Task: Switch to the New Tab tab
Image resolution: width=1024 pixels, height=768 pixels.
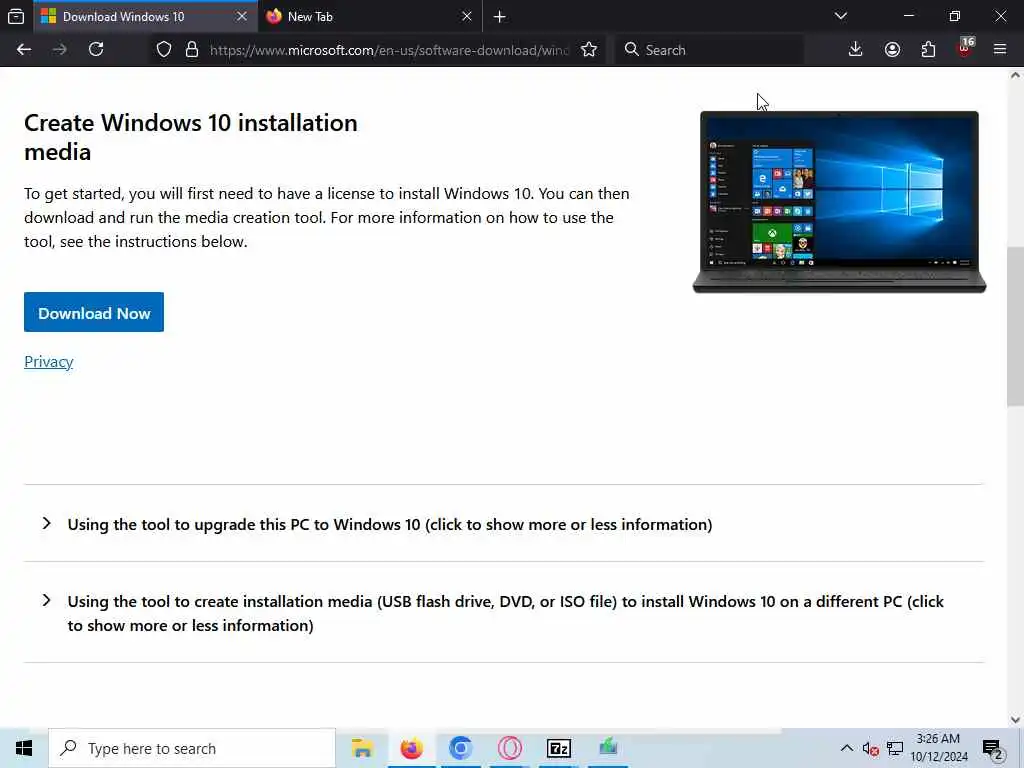Action: click(x=310, y=16)
